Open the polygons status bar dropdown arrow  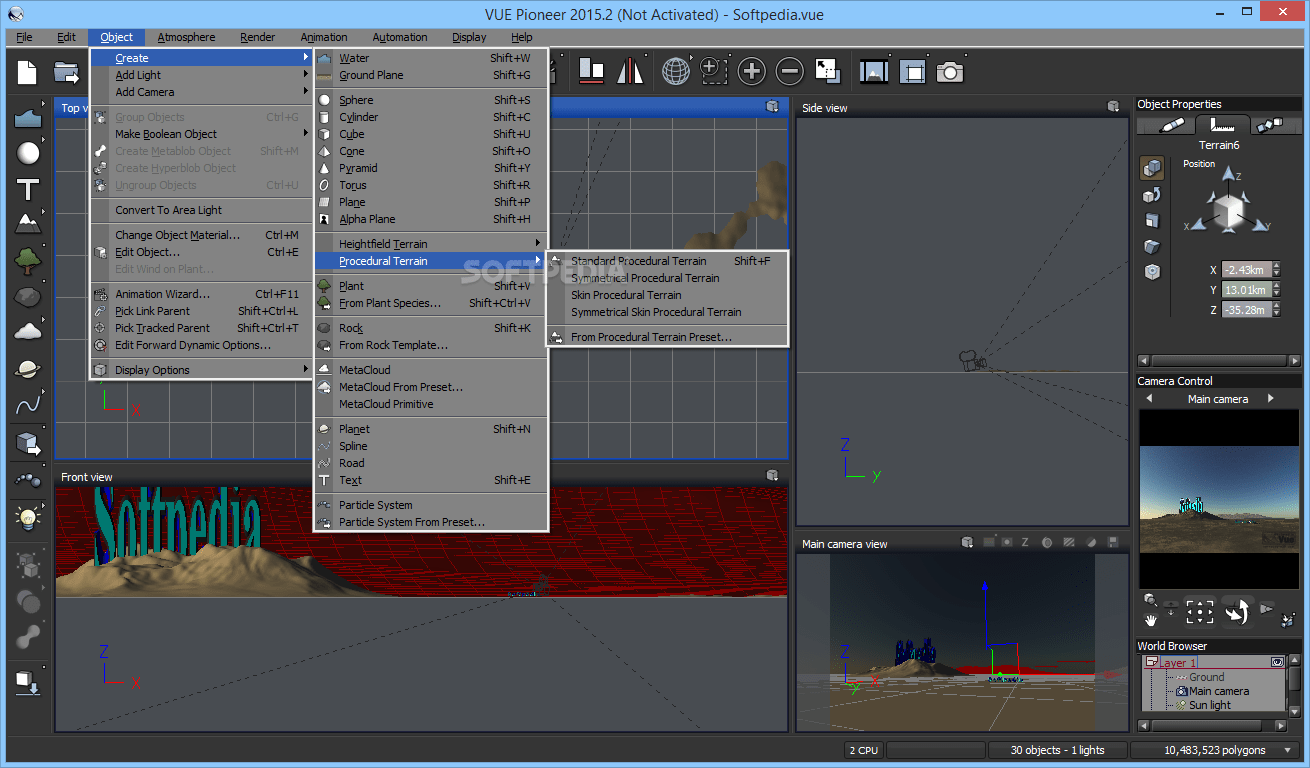1286,750
